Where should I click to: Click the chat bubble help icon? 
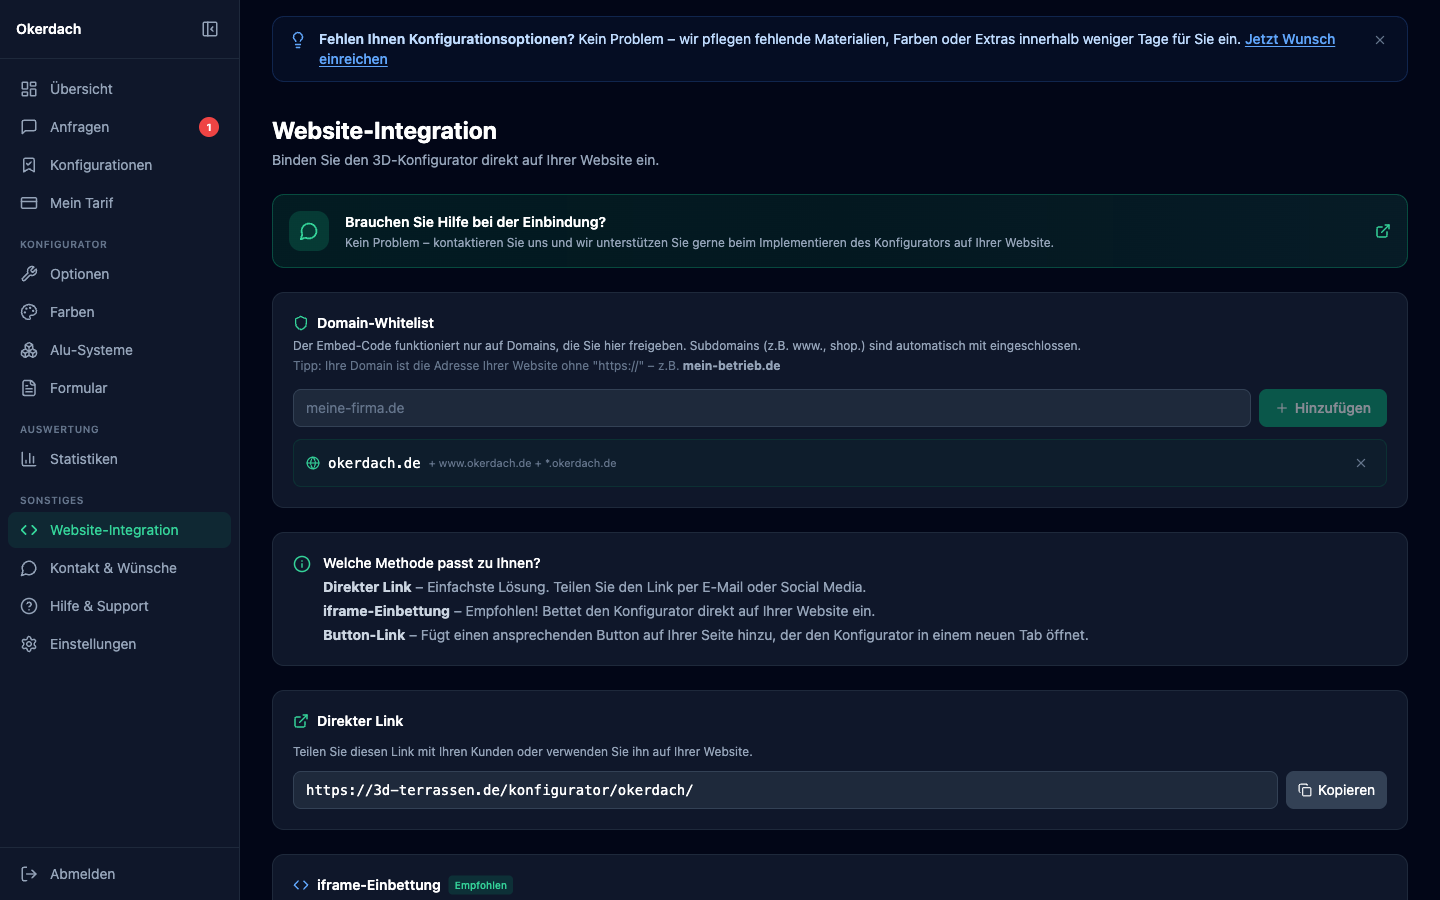click(309, 231)
